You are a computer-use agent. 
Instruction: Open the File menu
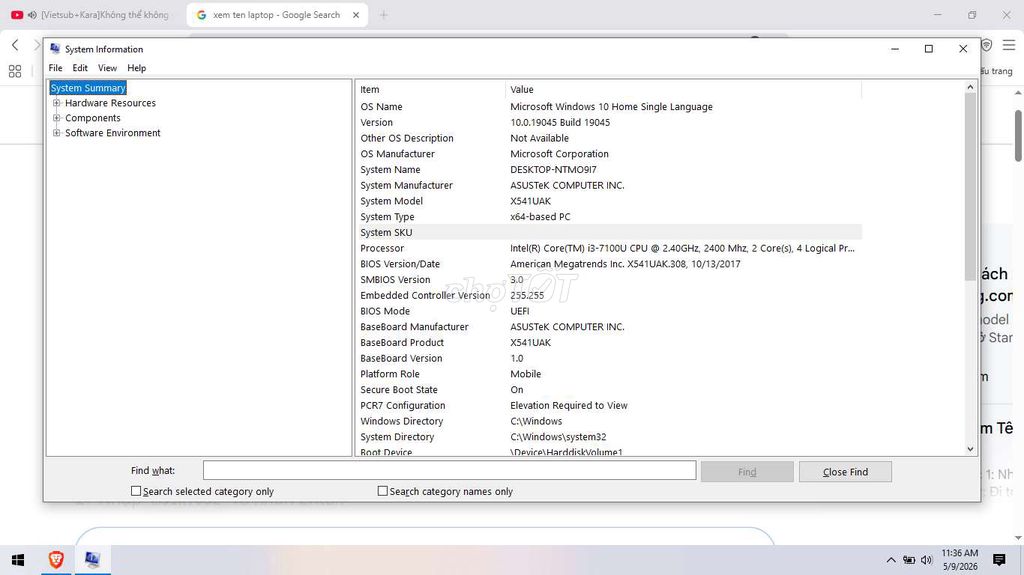point(56,68)
